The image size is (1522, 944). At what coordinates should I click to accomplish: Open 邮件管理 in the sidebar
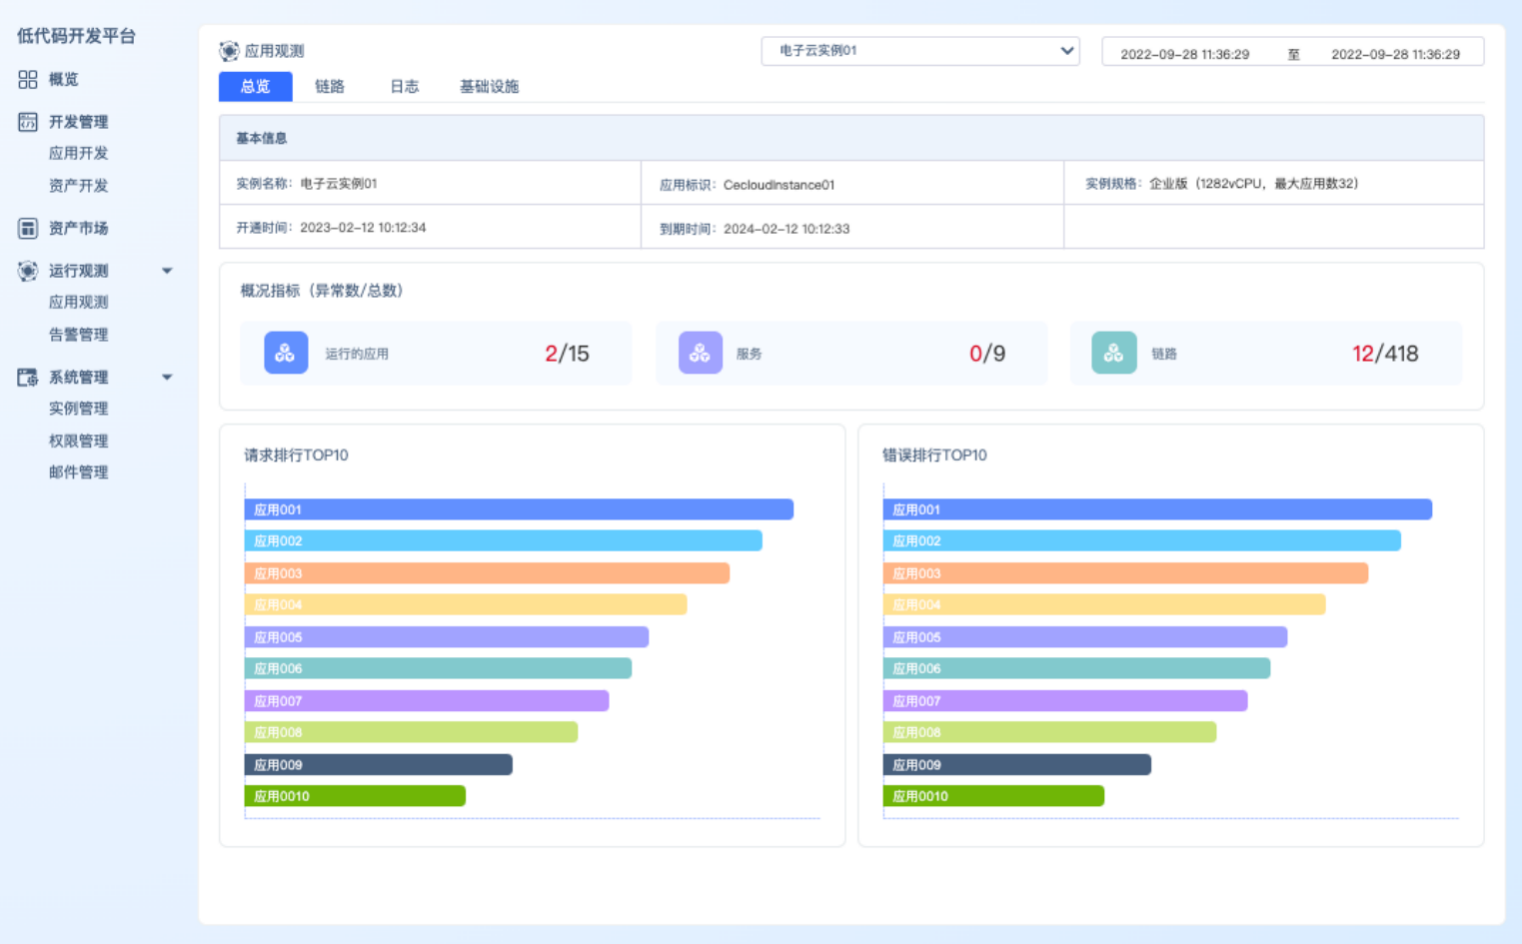tap(78, 472)
